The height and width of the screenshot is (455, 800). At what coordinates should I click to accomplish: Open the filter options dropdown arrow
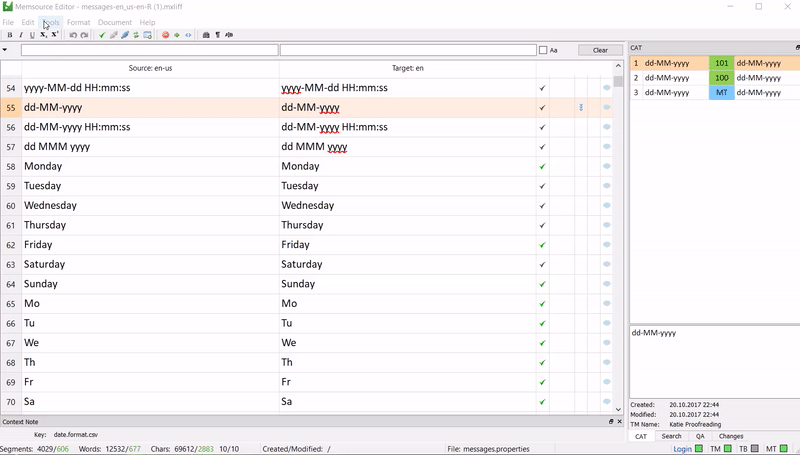[x=5, y=50]
